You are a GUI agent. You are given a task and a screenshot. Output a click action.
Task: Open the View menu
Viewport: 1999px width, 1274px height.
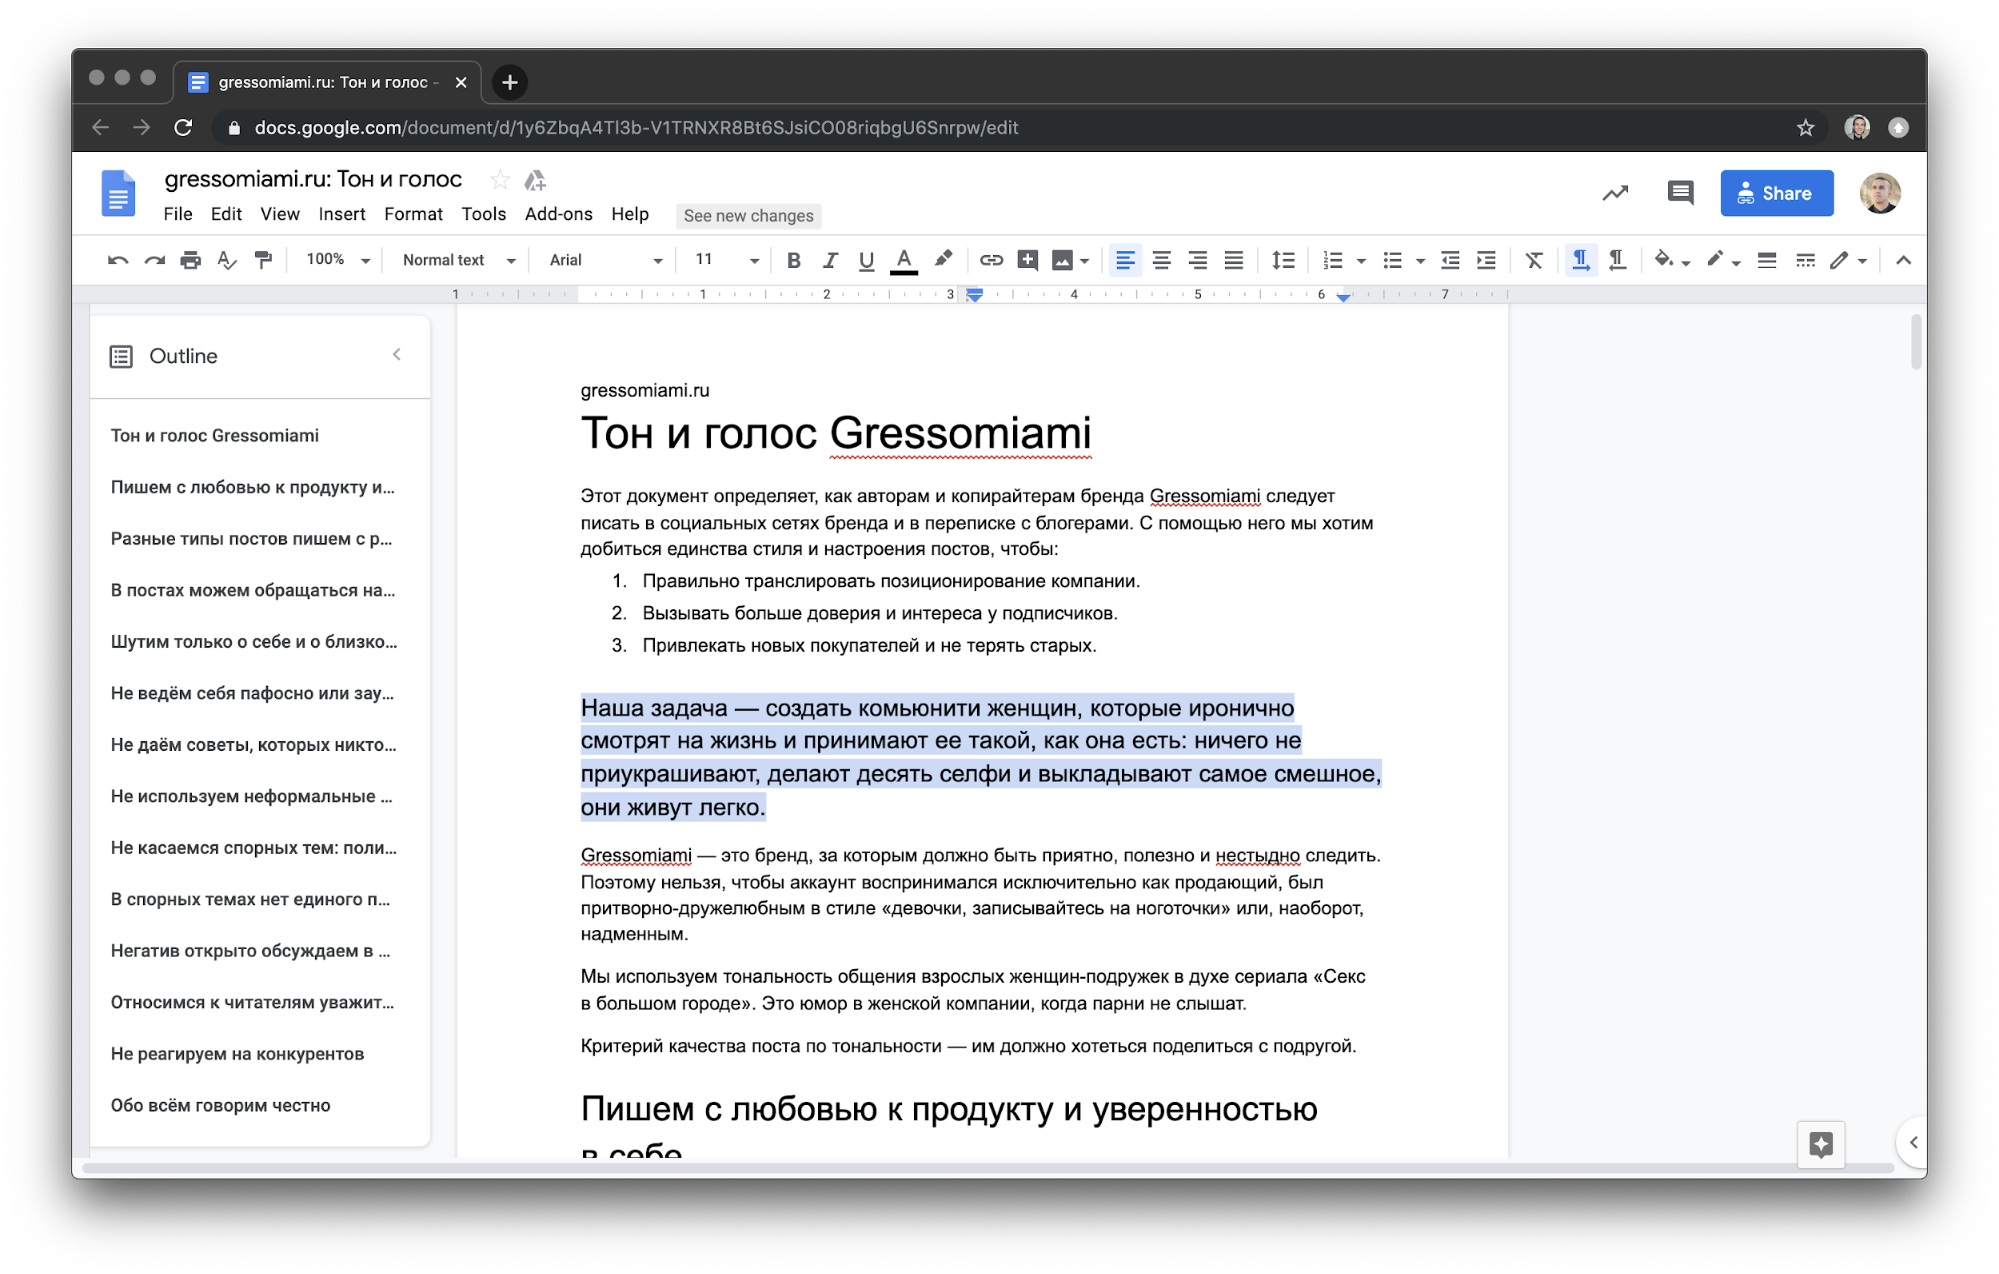[280, 214]
